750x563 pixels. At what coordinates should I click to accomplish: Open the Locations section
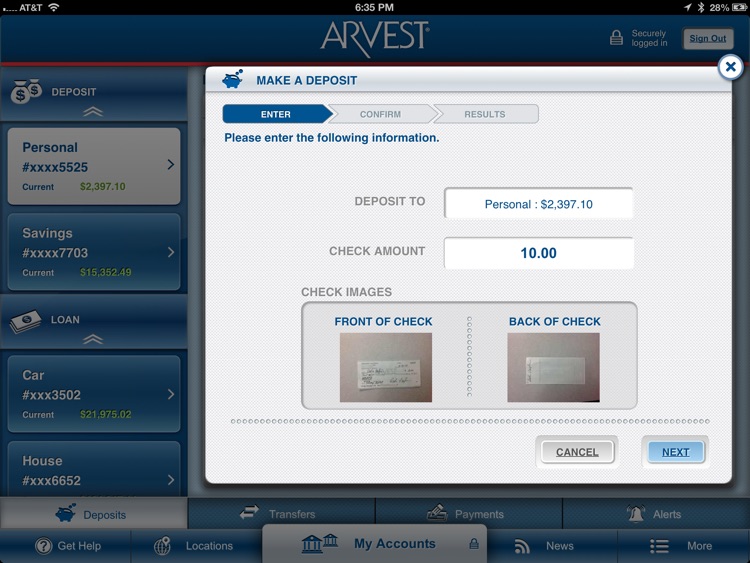point(196,546)
